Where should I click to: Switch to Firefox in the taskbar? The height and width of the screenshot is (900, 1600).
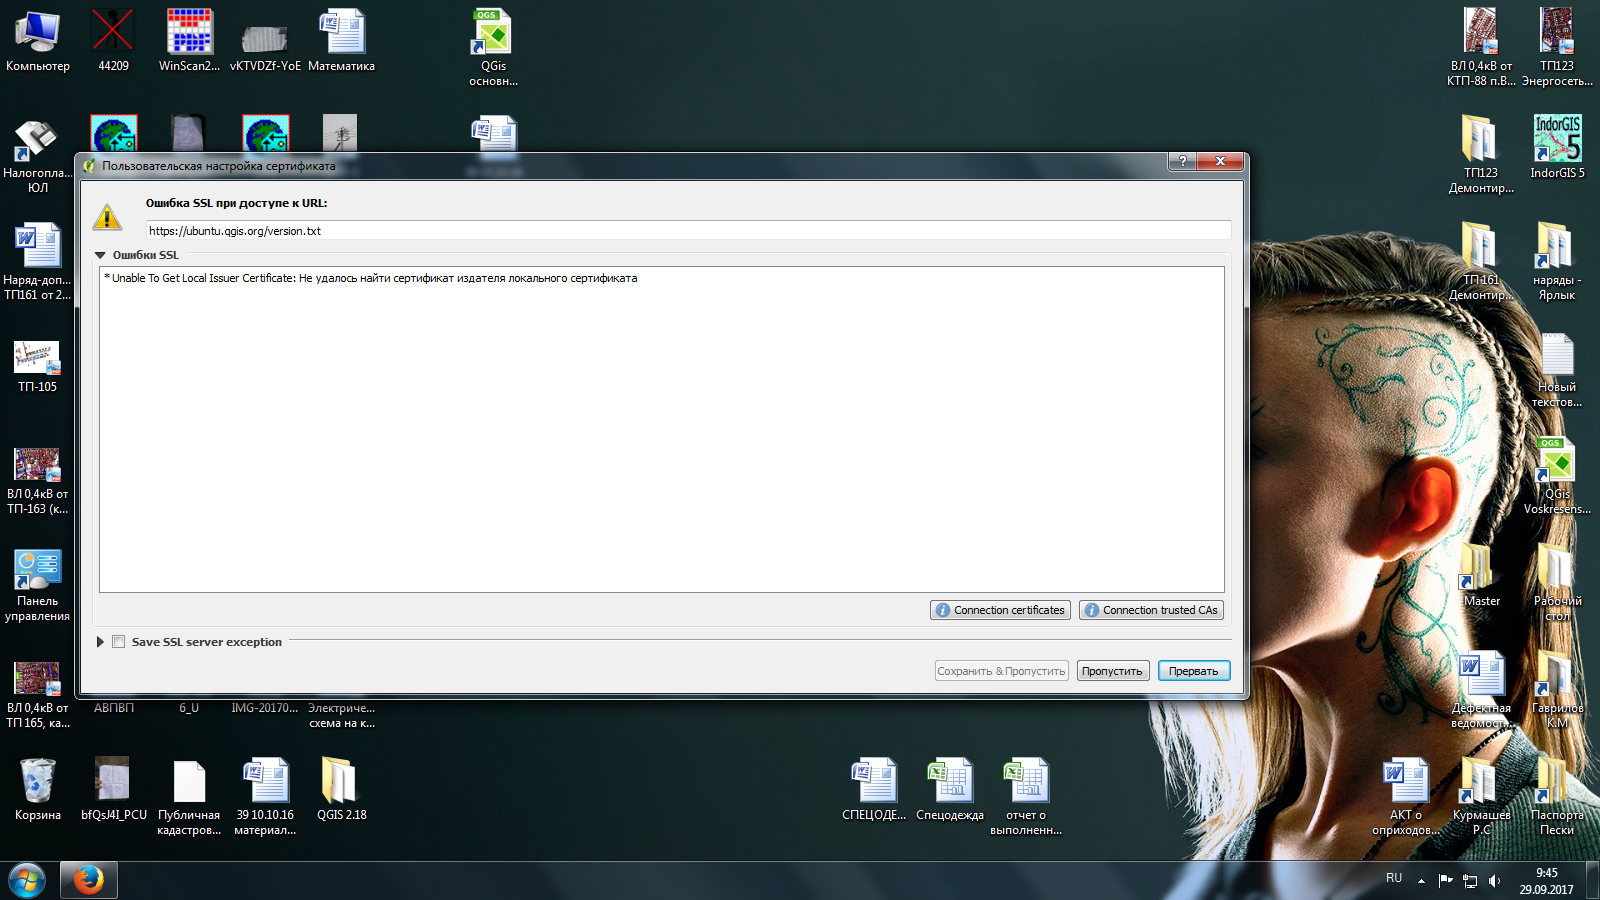[x=89, y=881]
